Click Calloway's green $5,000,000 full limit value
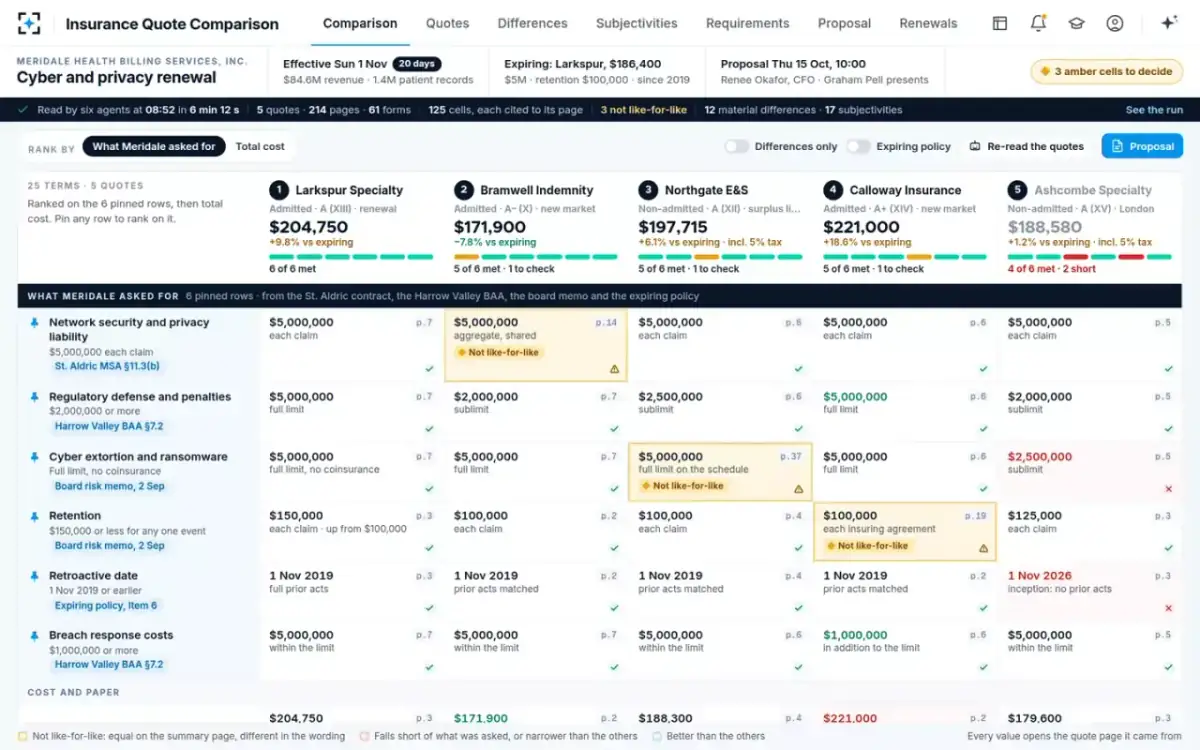 click(855, 397)
